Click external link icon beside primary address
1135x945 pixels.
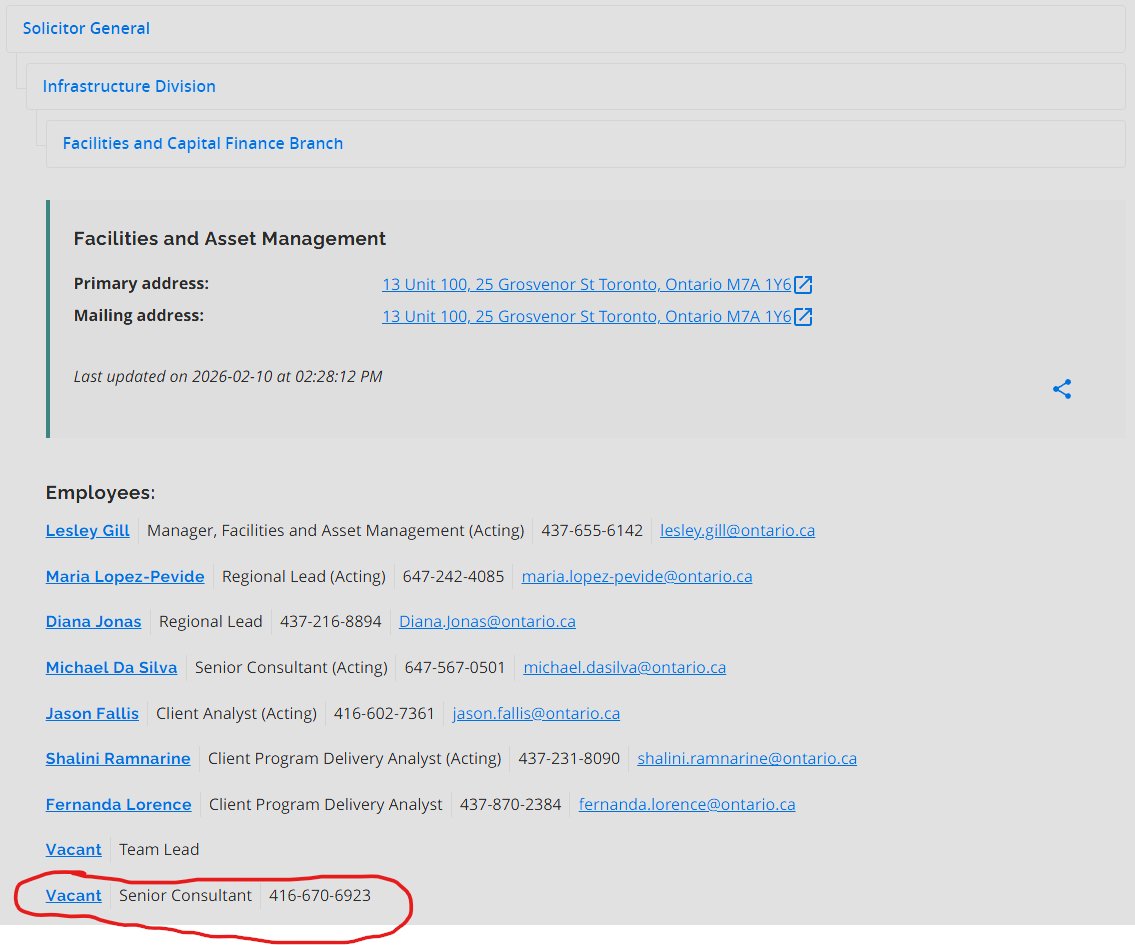pos(803,284)
